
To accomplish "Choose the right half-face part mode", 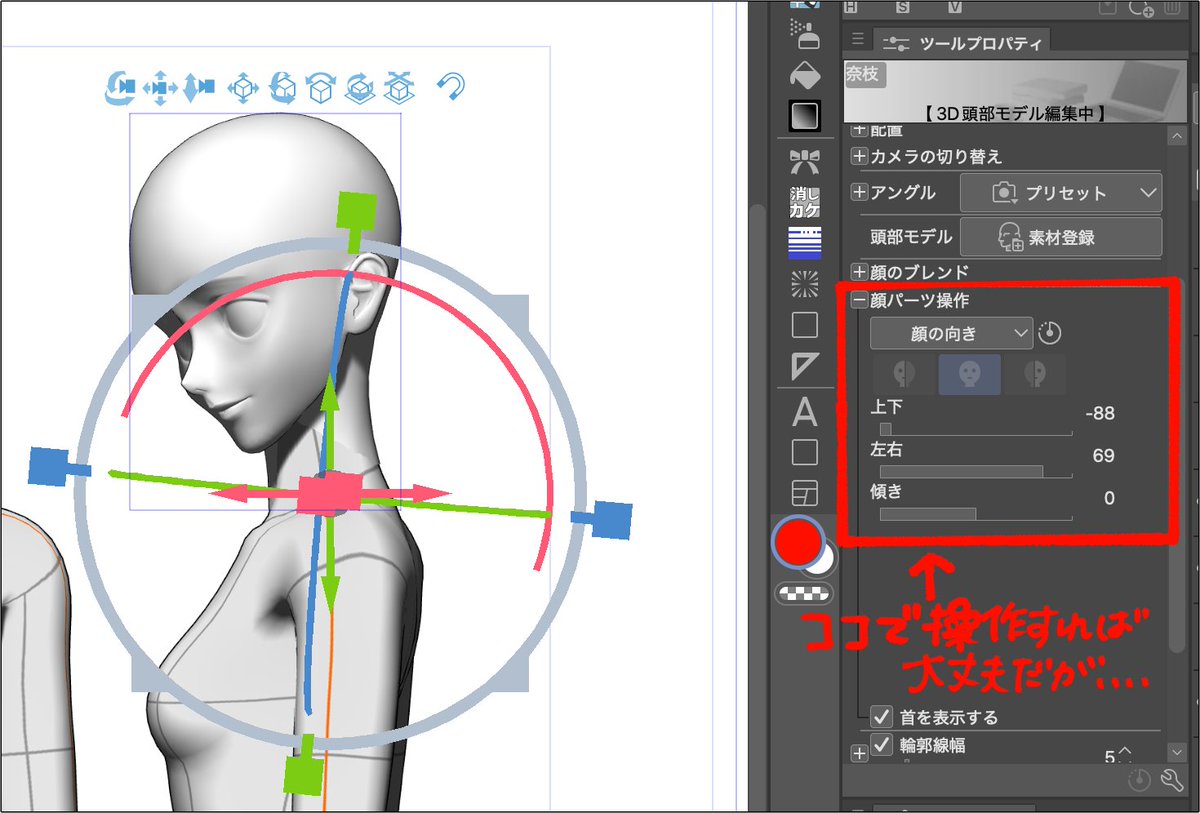I will (1035, 374).
